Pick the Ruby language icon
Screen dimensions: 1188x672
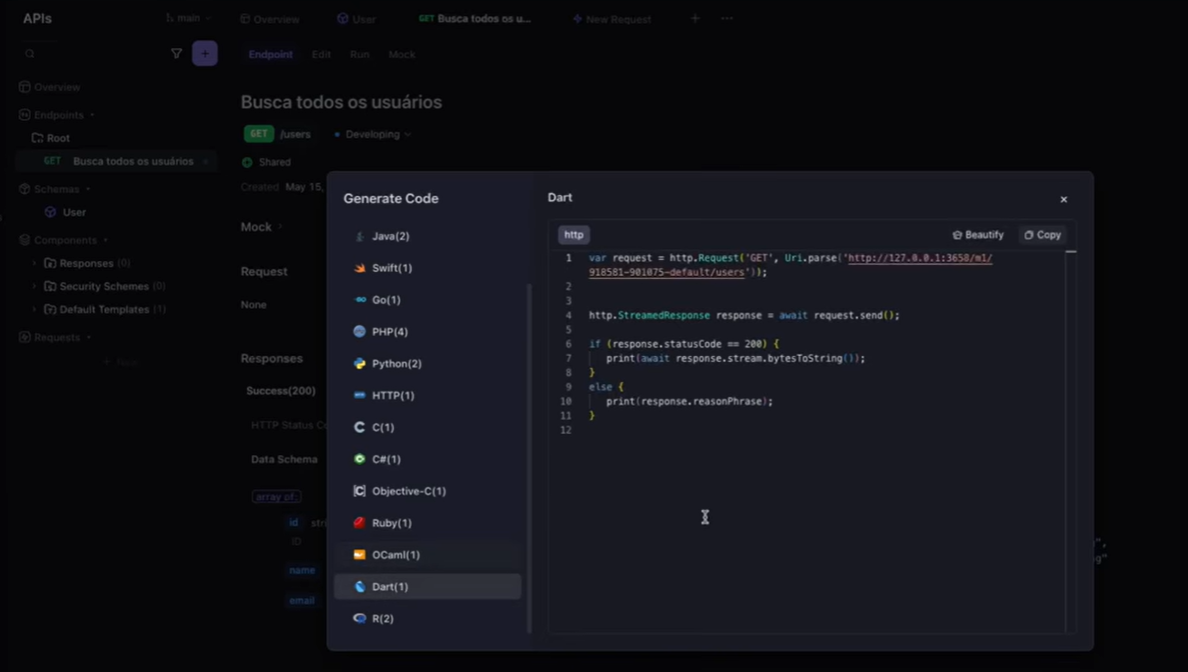click(x=359, y=523)
